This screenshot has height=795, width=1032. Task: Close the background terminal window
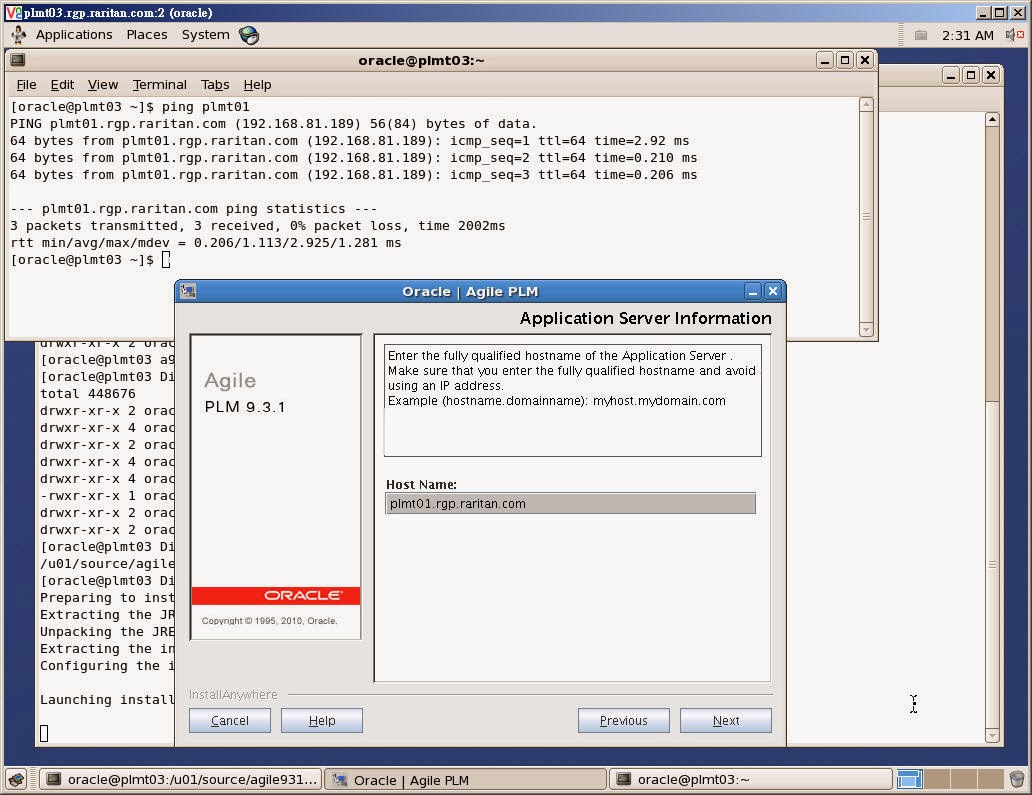[991, 75]
